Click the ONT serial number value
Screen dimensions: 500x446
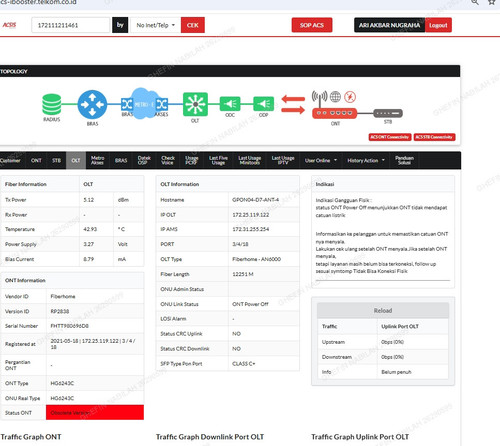(70, 326)
